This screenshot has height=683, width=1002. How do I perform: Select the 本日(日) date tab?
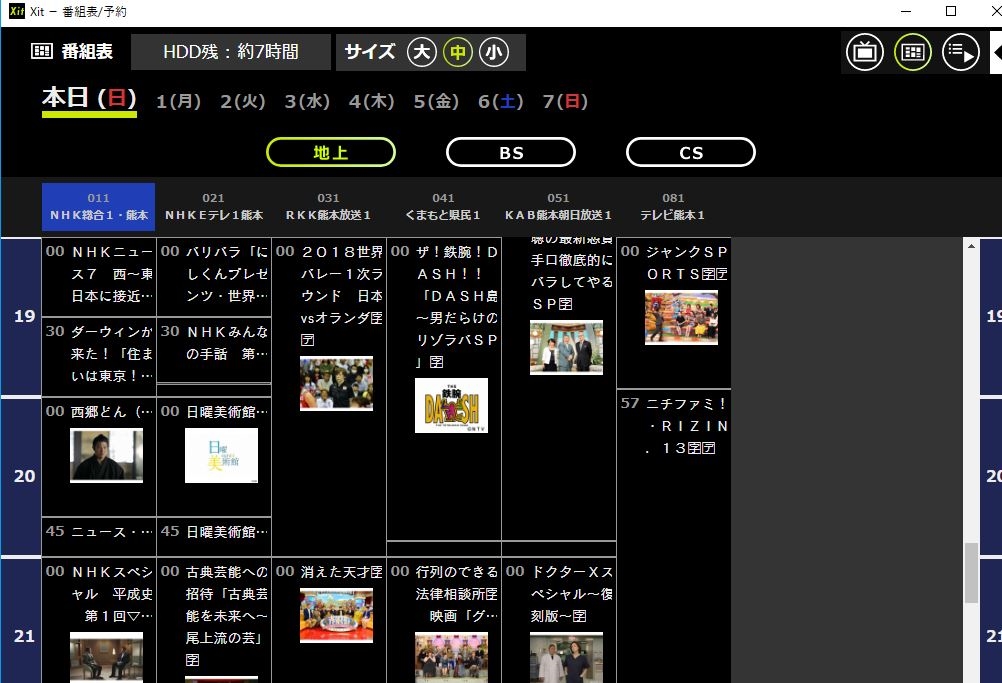[89, 100]
